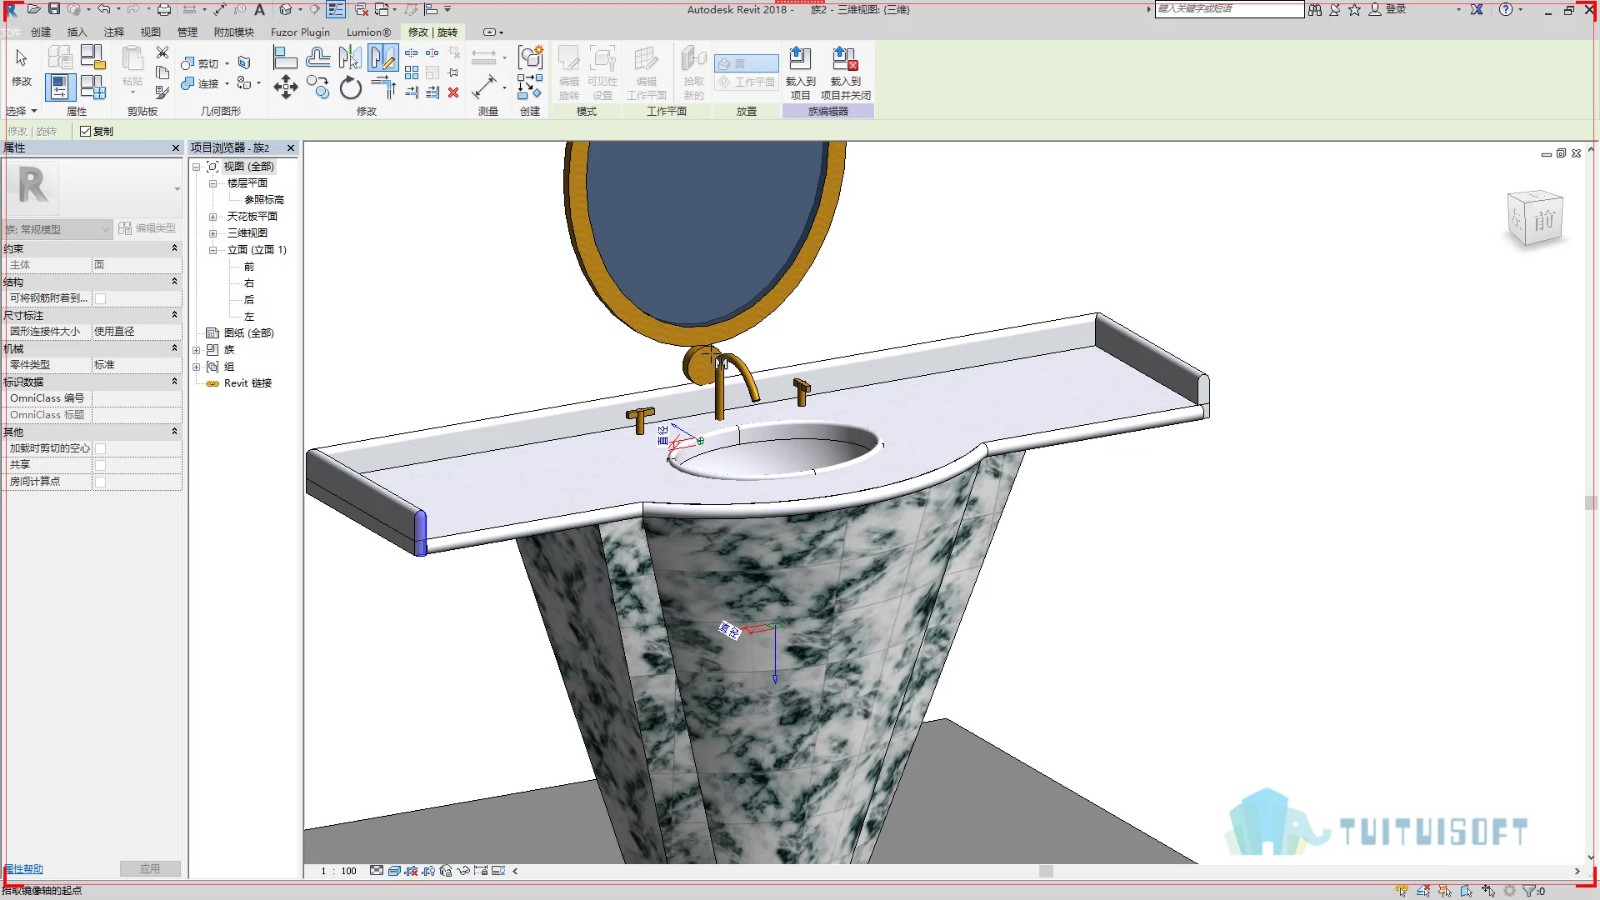Uncheck the 复制 copy checkbox

pyautogui.click(x=85, y=131)
